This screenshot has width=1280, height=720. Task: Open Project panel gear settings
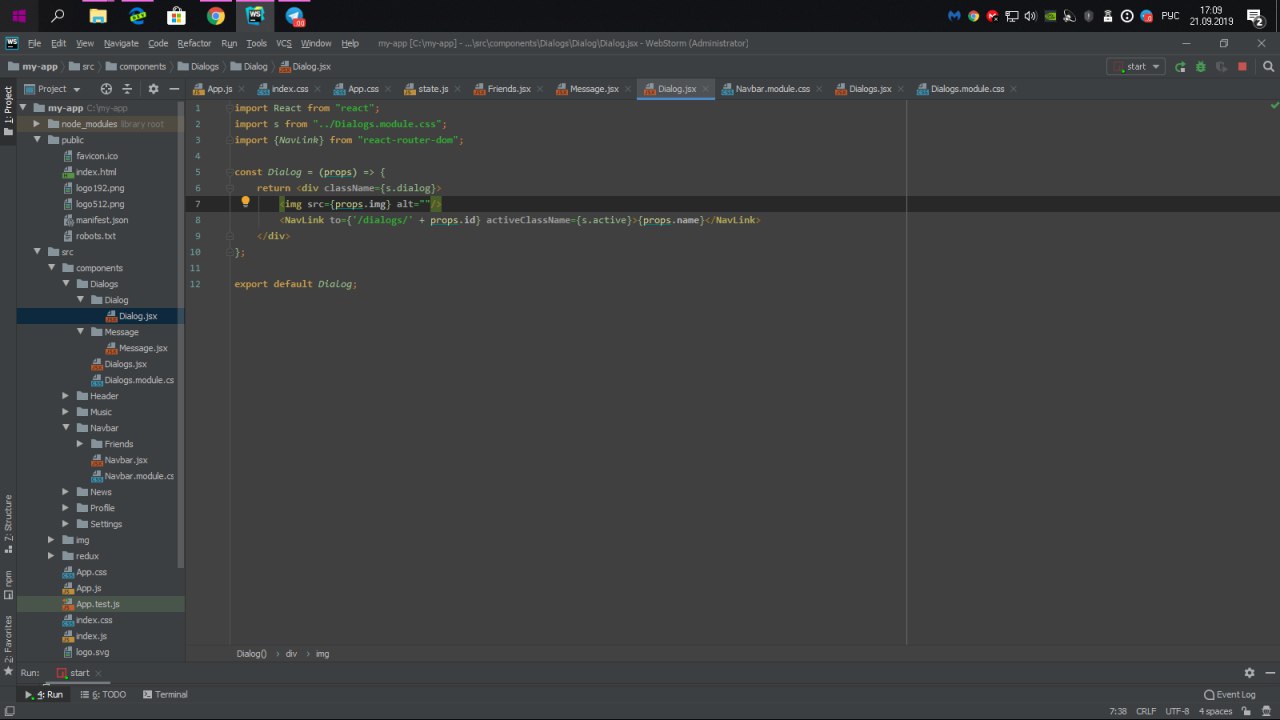[153, 89]
